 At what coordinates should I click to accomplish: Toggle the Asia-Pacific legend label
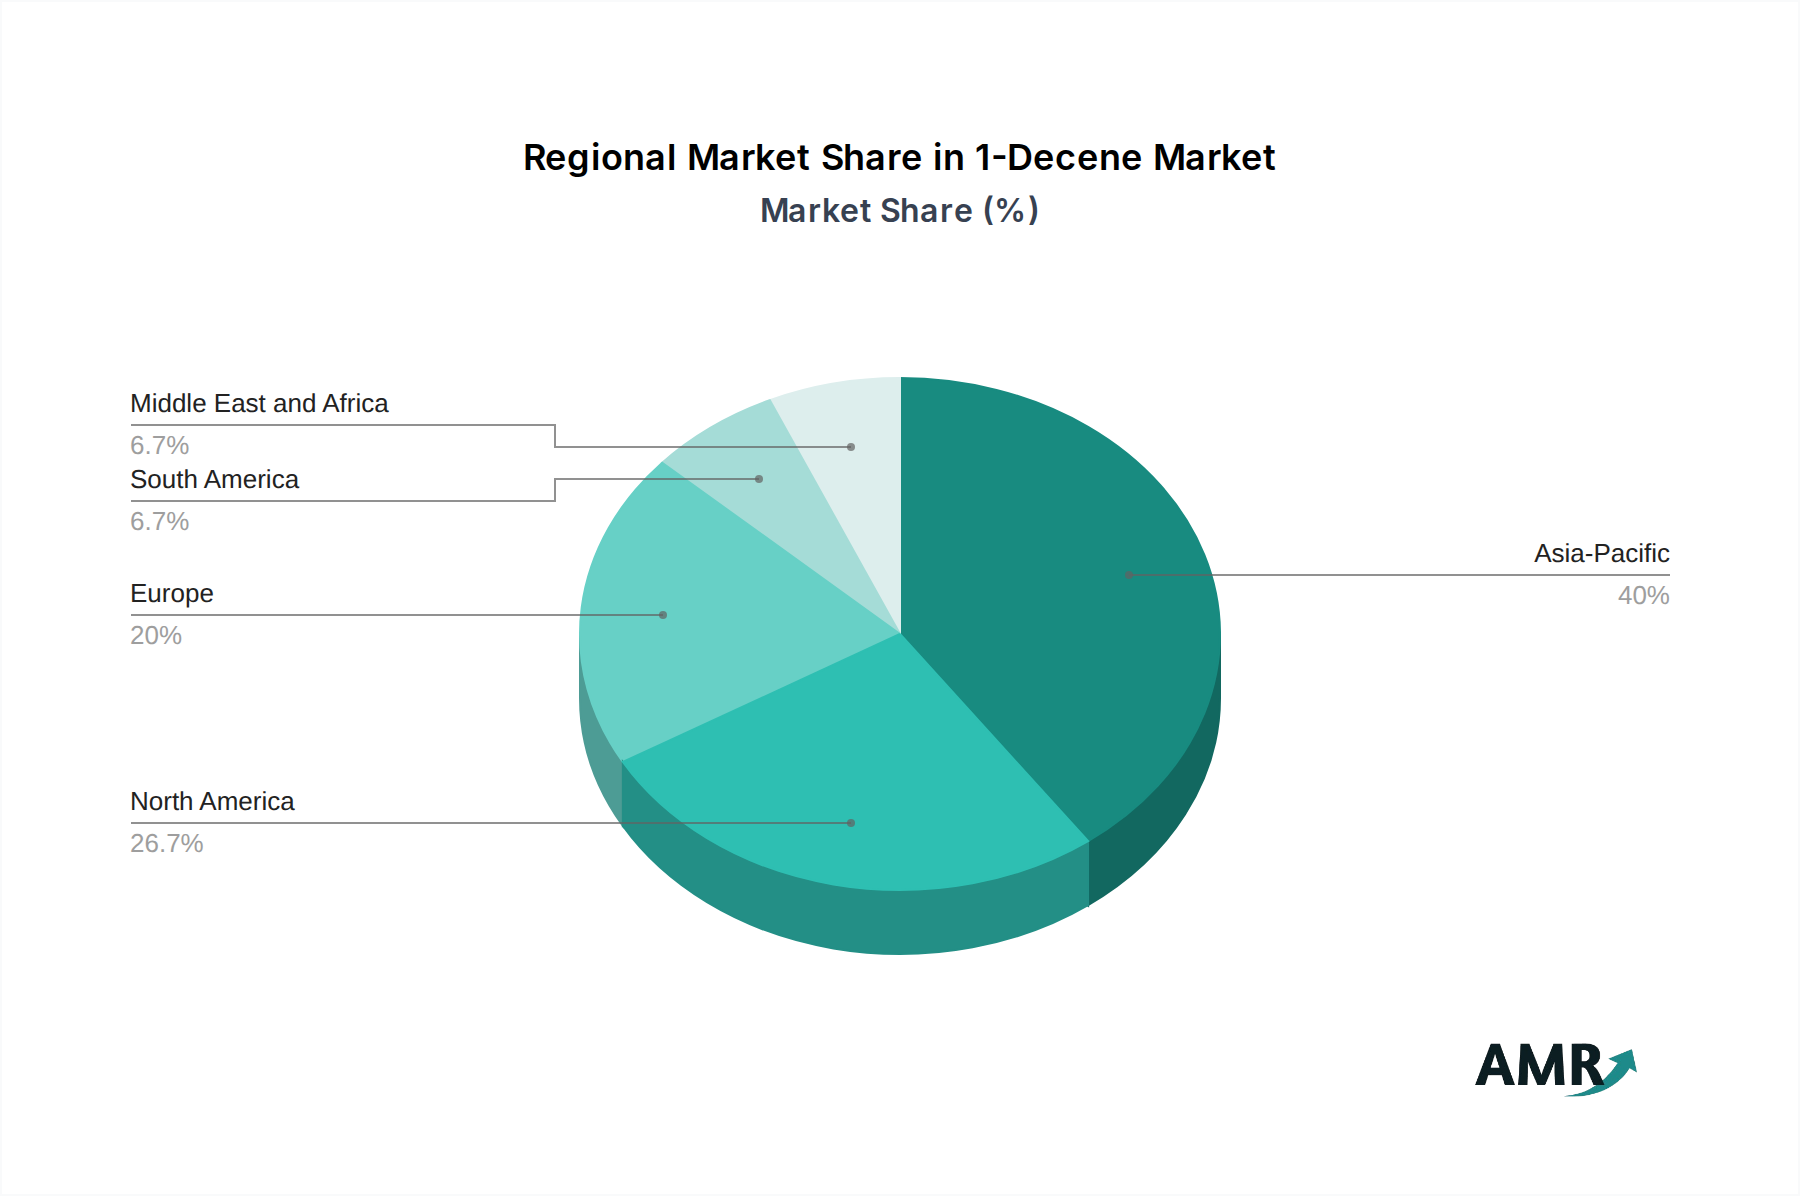1600,554
